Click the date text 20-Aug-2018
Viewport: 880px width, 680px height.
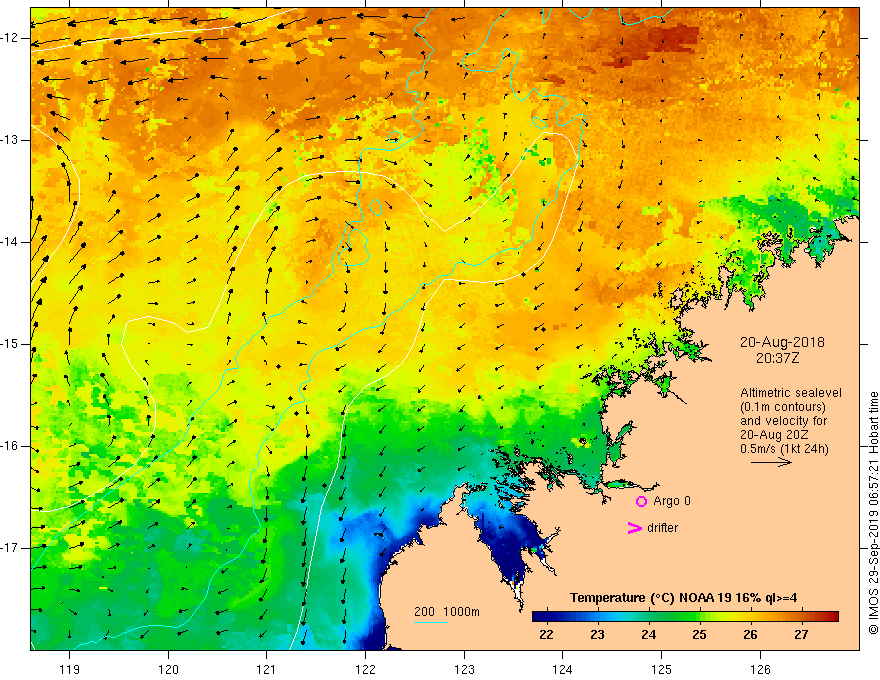pos(782,342)
